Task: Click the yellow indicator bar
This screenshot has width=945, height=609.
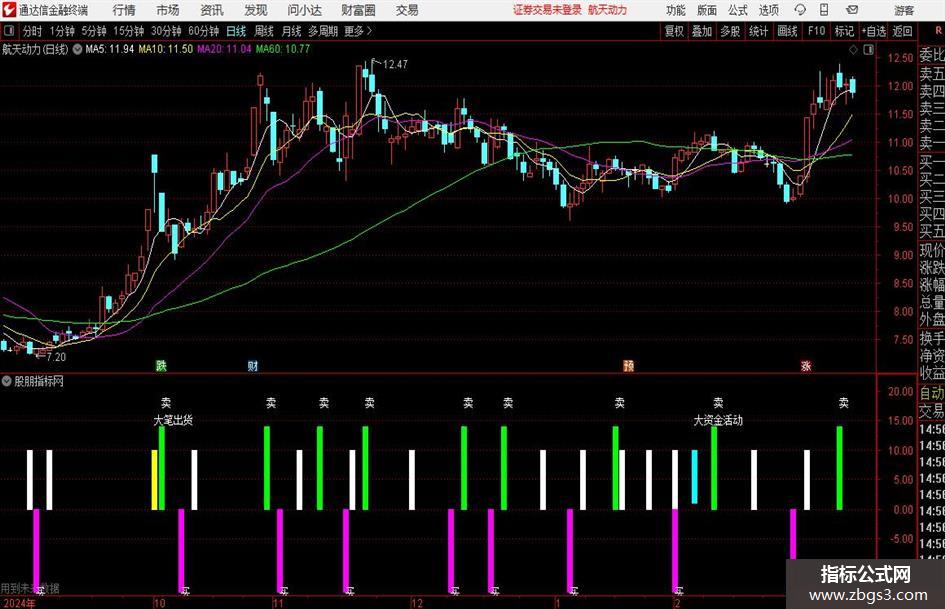Action: point(154,480)
